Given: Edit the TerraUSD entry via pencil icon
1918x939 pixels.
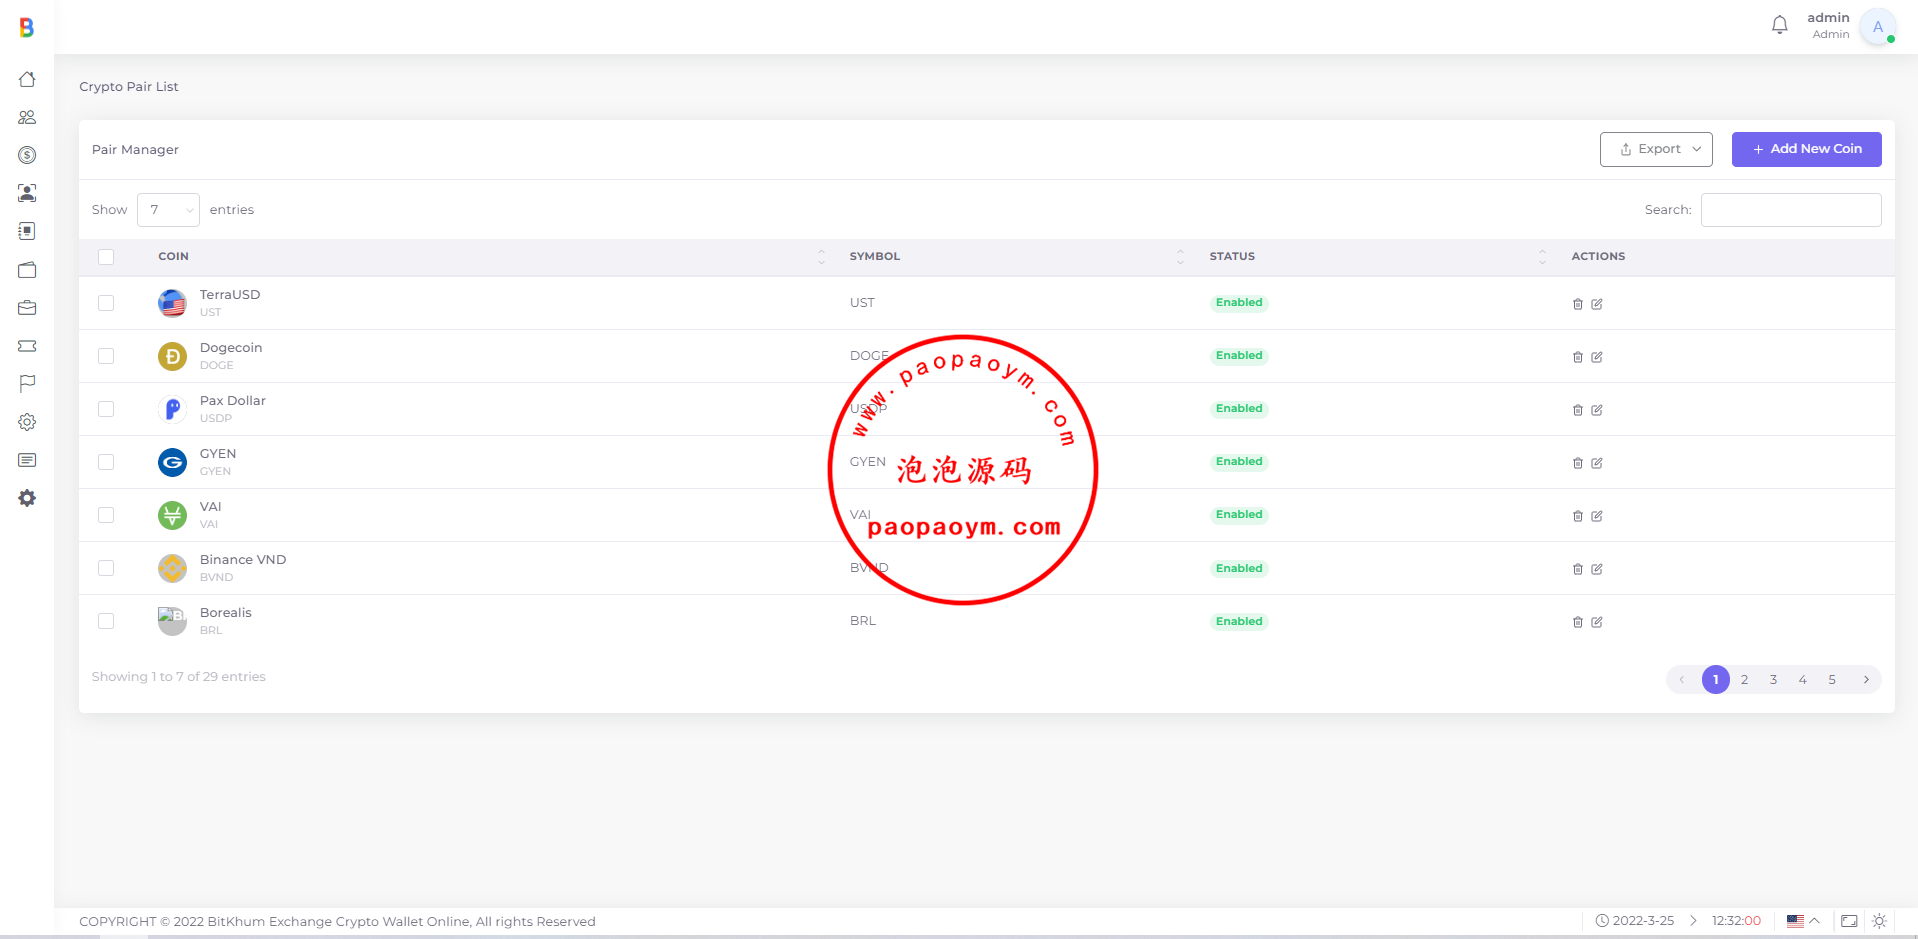Looking at the screenshot, I should coord(1597,304).
